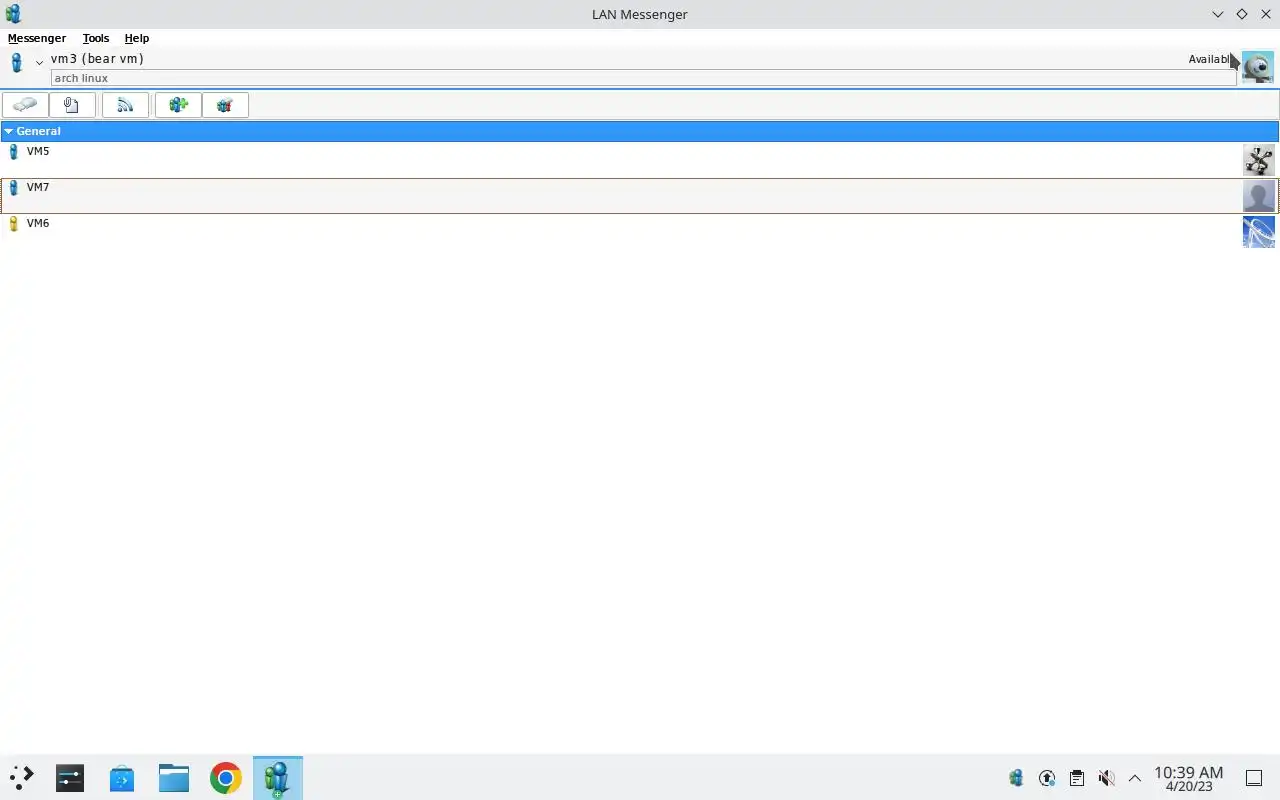
Task: Click the arch linux note field
Action: 644,78
